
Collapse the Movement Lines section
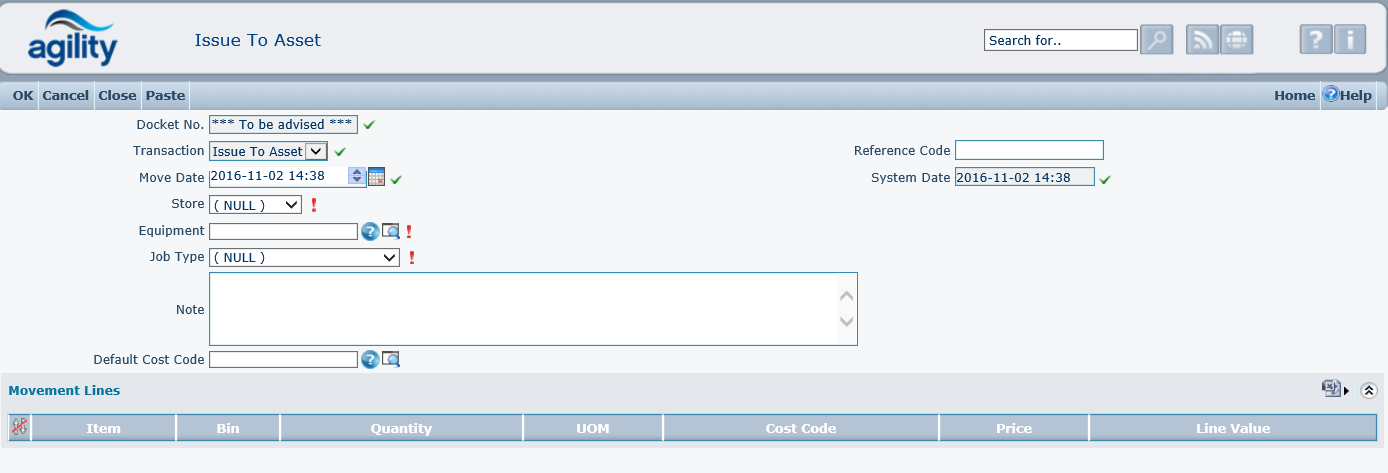click(x=1369, y=391)
